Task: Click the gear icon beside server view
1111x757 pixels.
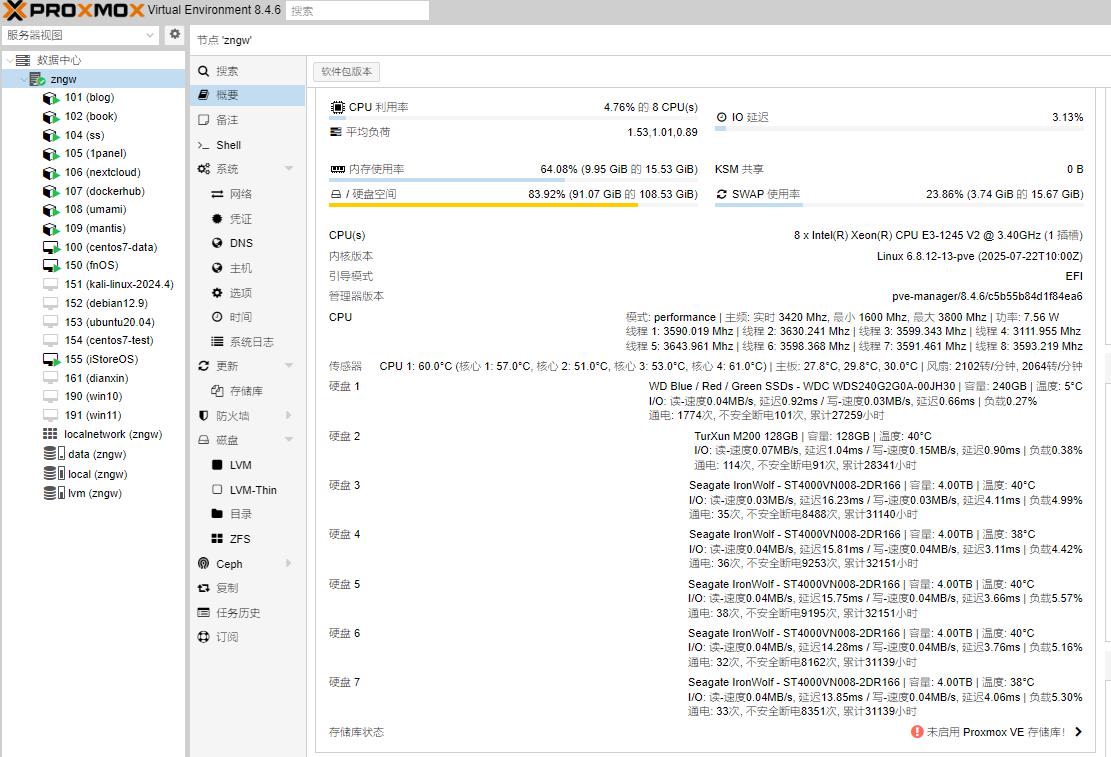Action: tap(175, 35)
